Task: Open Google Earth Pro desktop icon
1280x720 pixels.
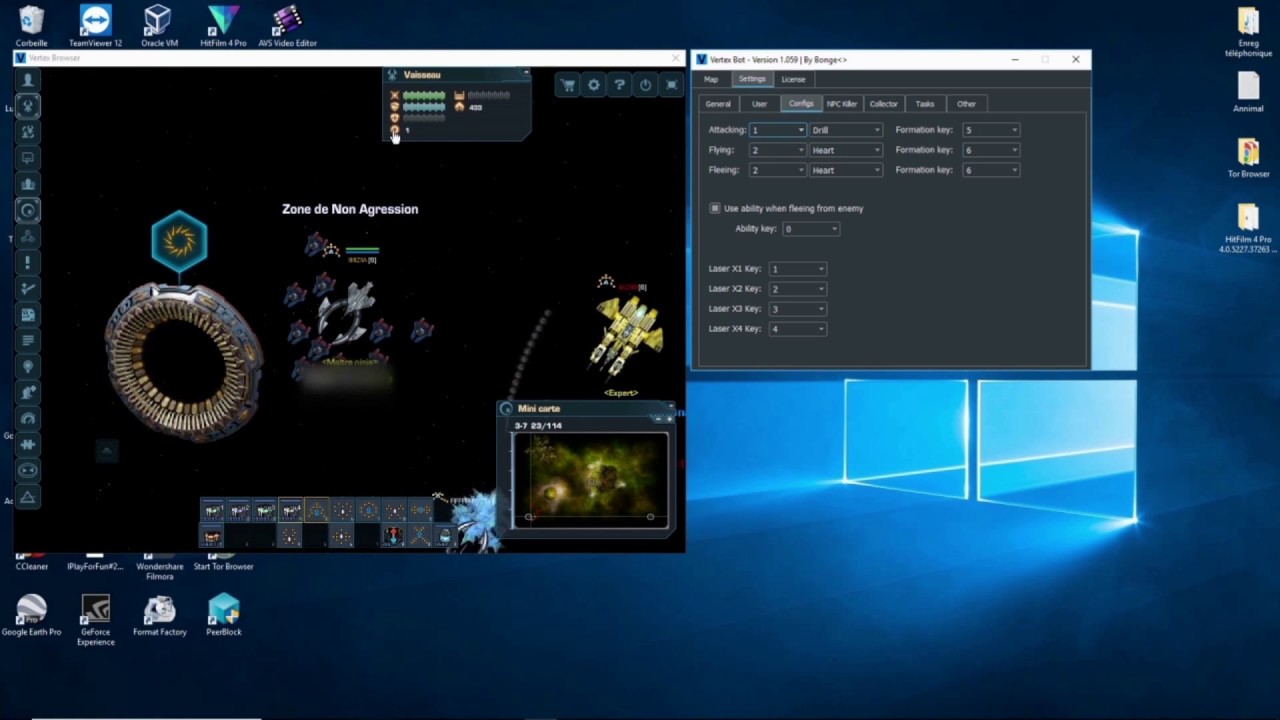Action: 31,615
